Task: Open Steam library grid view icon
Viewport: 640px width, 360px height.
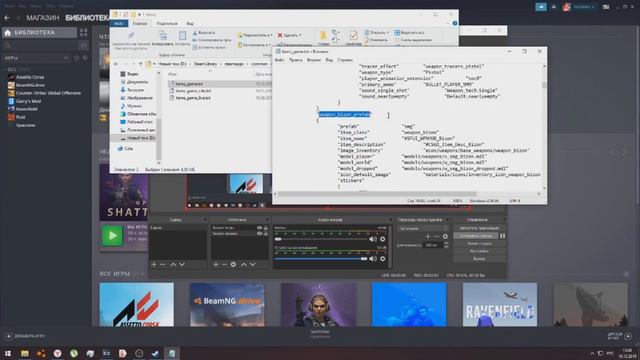Action: pyautogui.click(x=83, y=32)
